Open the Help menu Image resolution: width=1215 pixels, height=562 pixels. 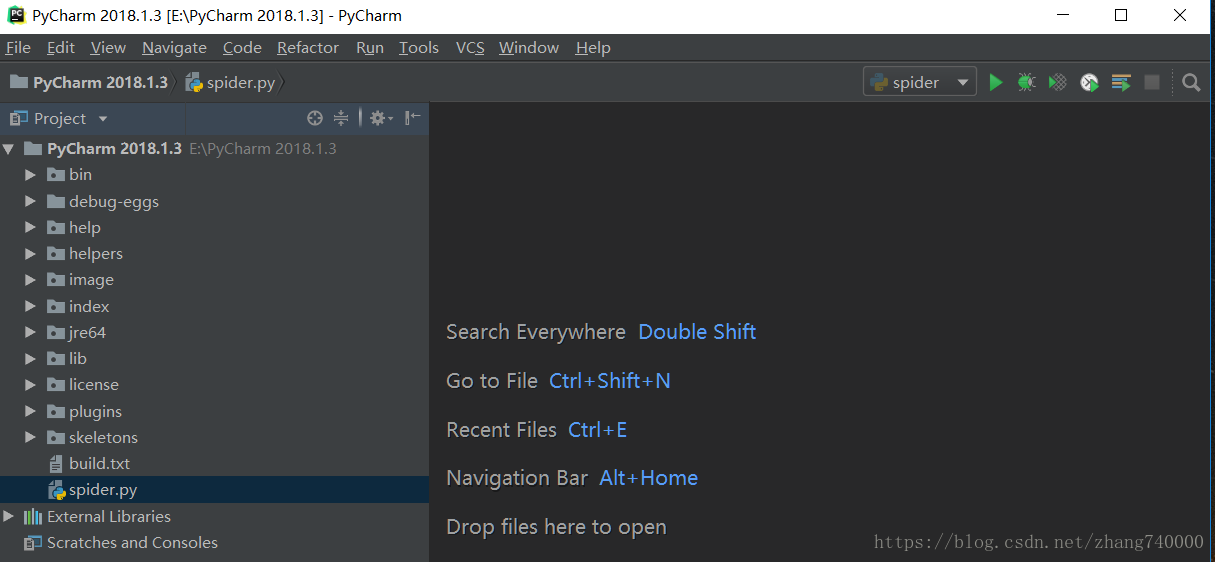[593, 47]
